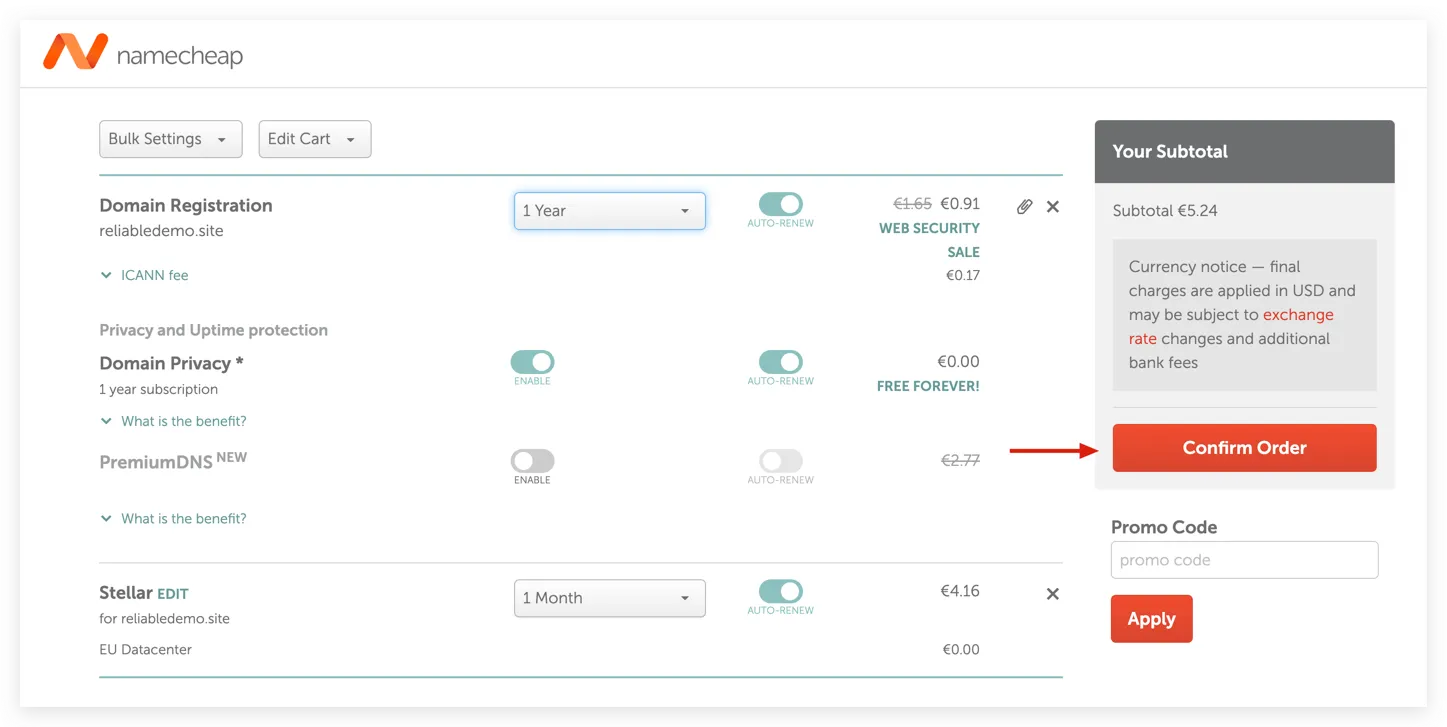Click the 'Domain Registration' heading

tap(186, 206)
